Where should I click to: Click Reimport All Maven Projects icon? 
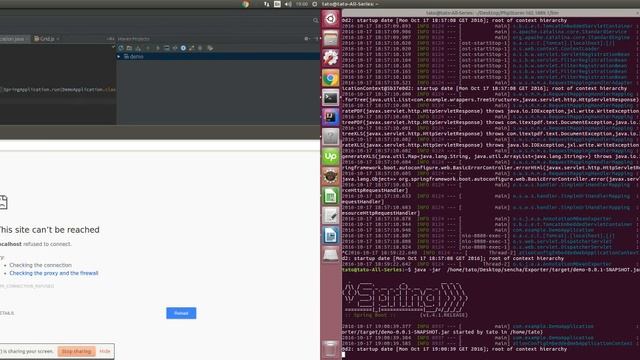point(121,48)
